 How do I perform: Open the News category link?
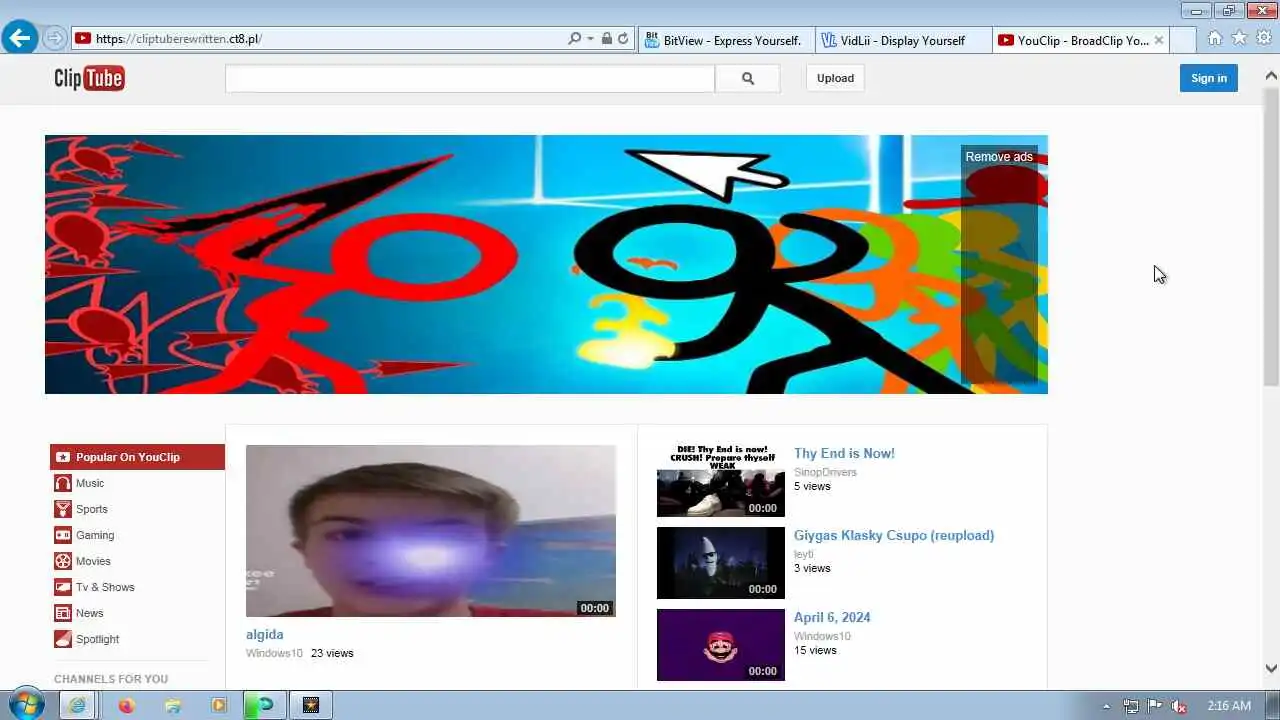pos(90,613)
